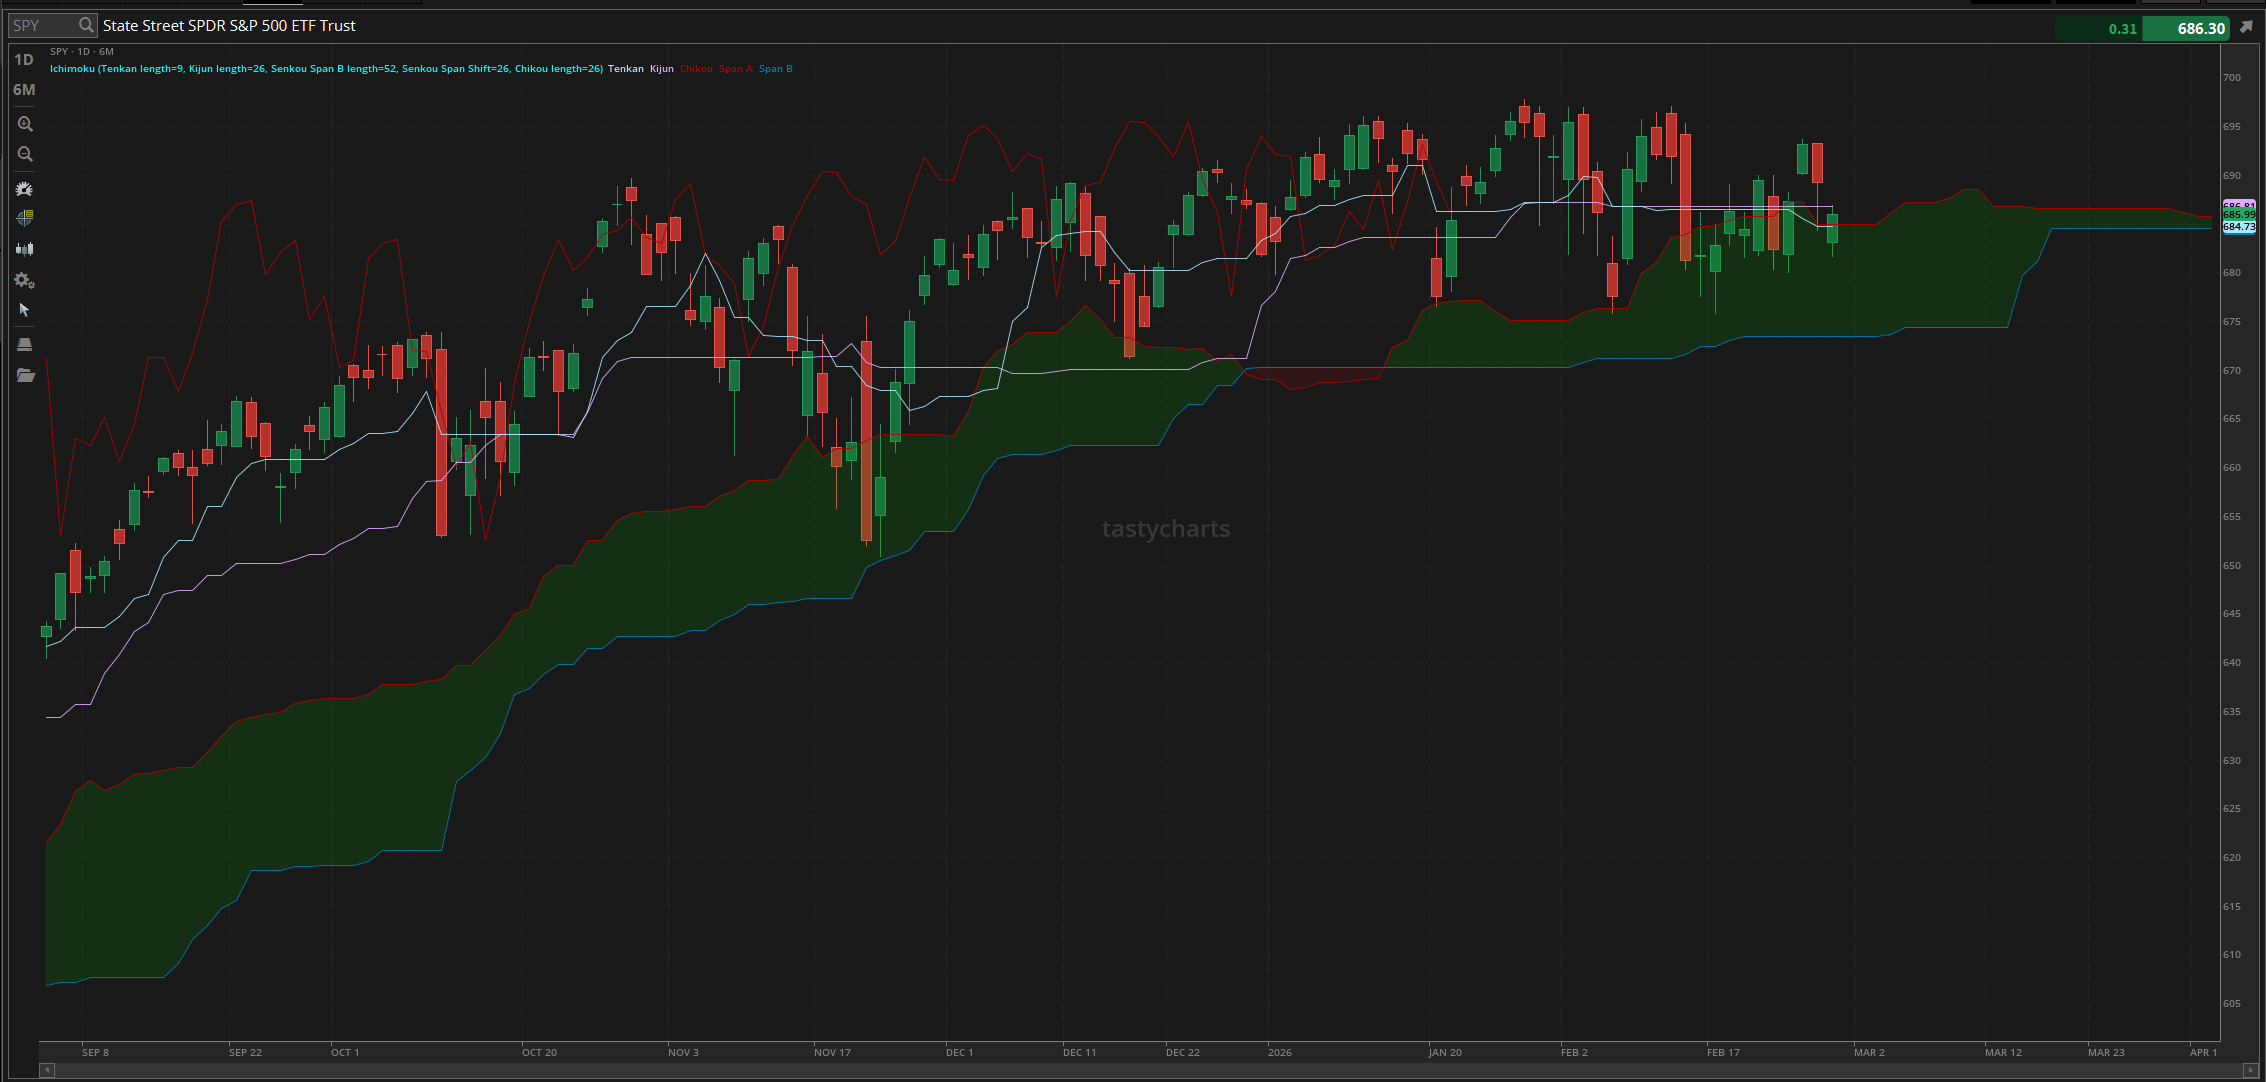The height and width of the screenshot is (1082, 2266).
Task: Open Ichimoku indicator settings label
Action: (x=326, y=69)
